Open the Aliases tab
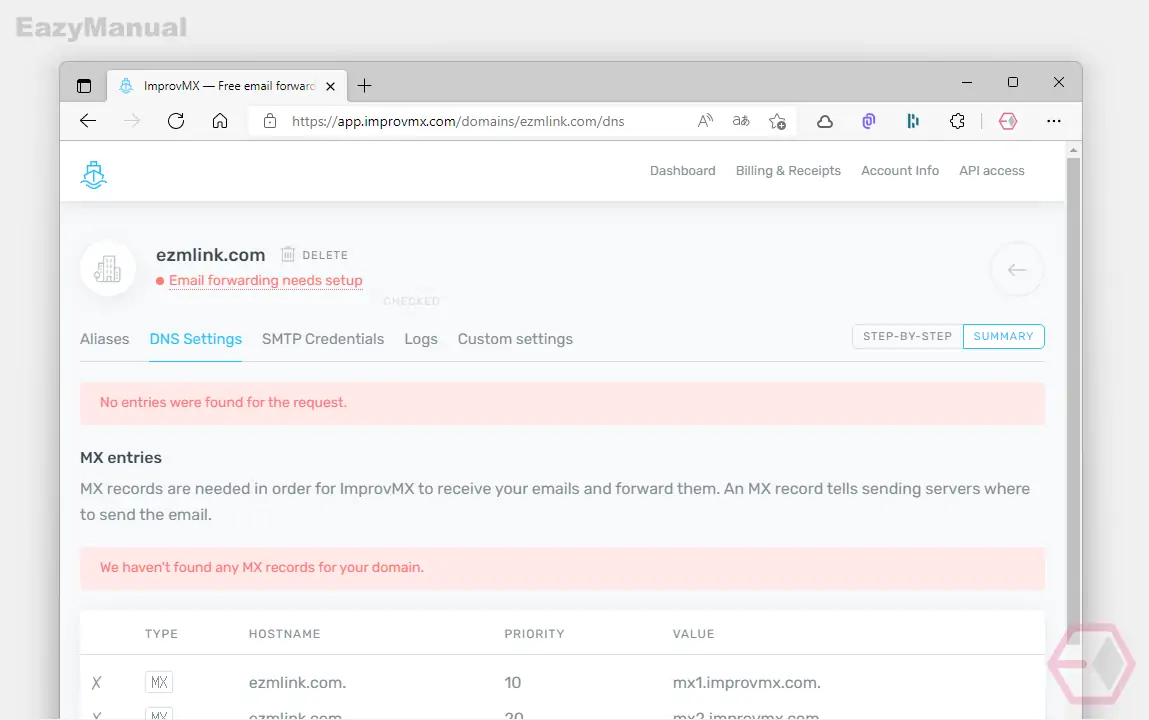 click(x=104, y=339)
